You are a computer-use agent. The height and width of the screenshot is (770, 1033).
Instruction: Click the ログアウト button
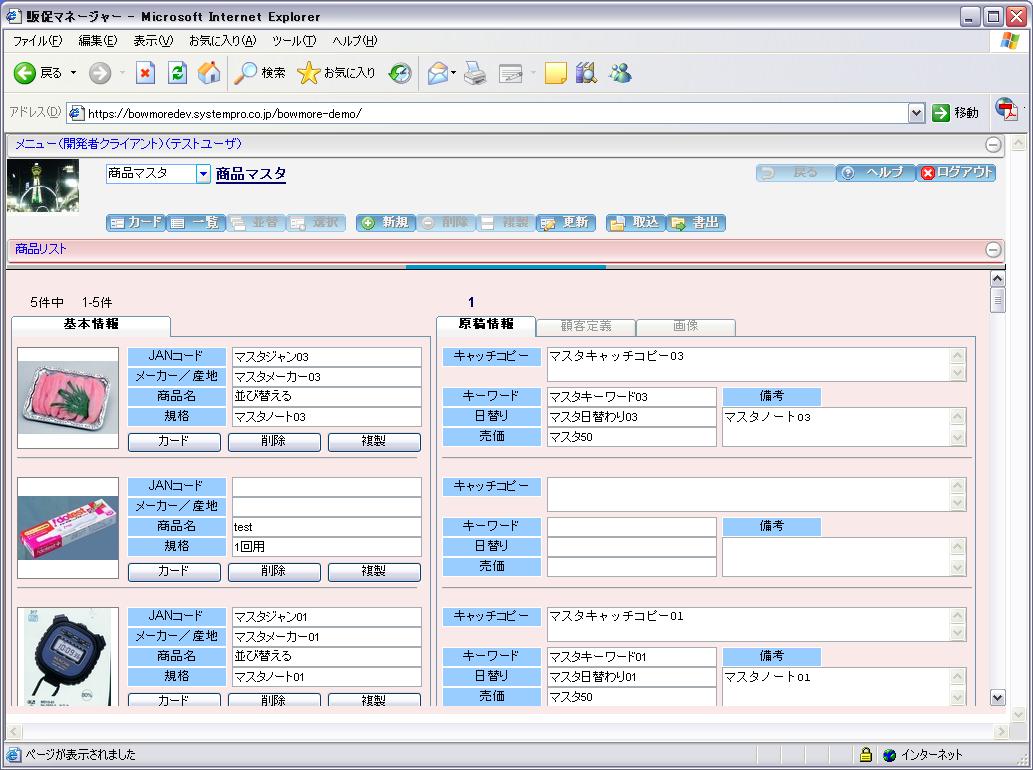click(956, 173)
